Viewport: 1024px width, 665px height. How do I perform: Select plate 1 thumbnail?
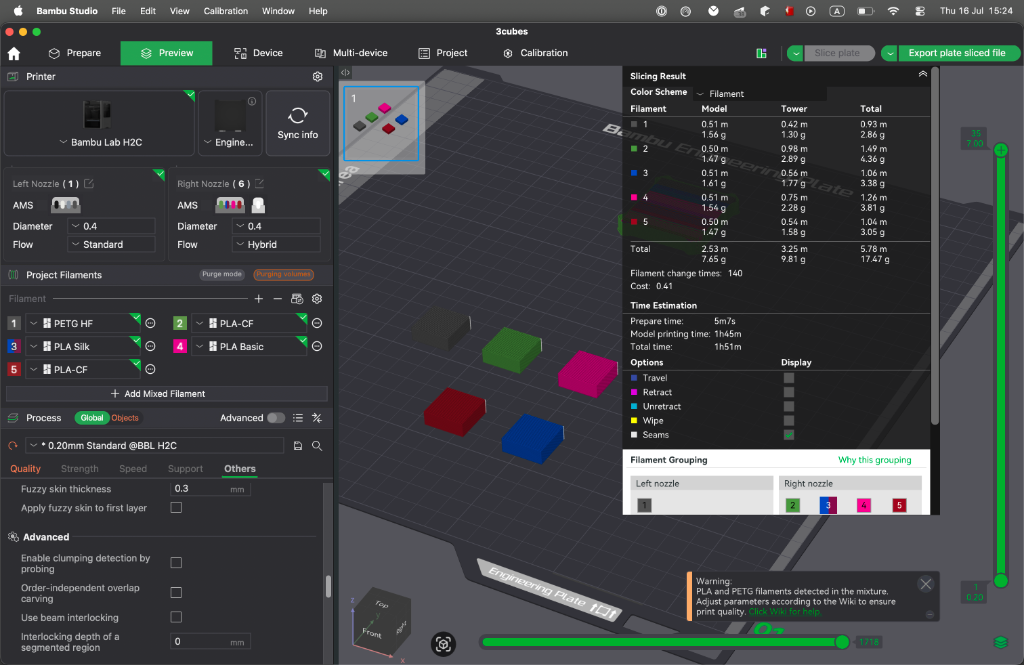pyautogui.click(x=381, y=123)
